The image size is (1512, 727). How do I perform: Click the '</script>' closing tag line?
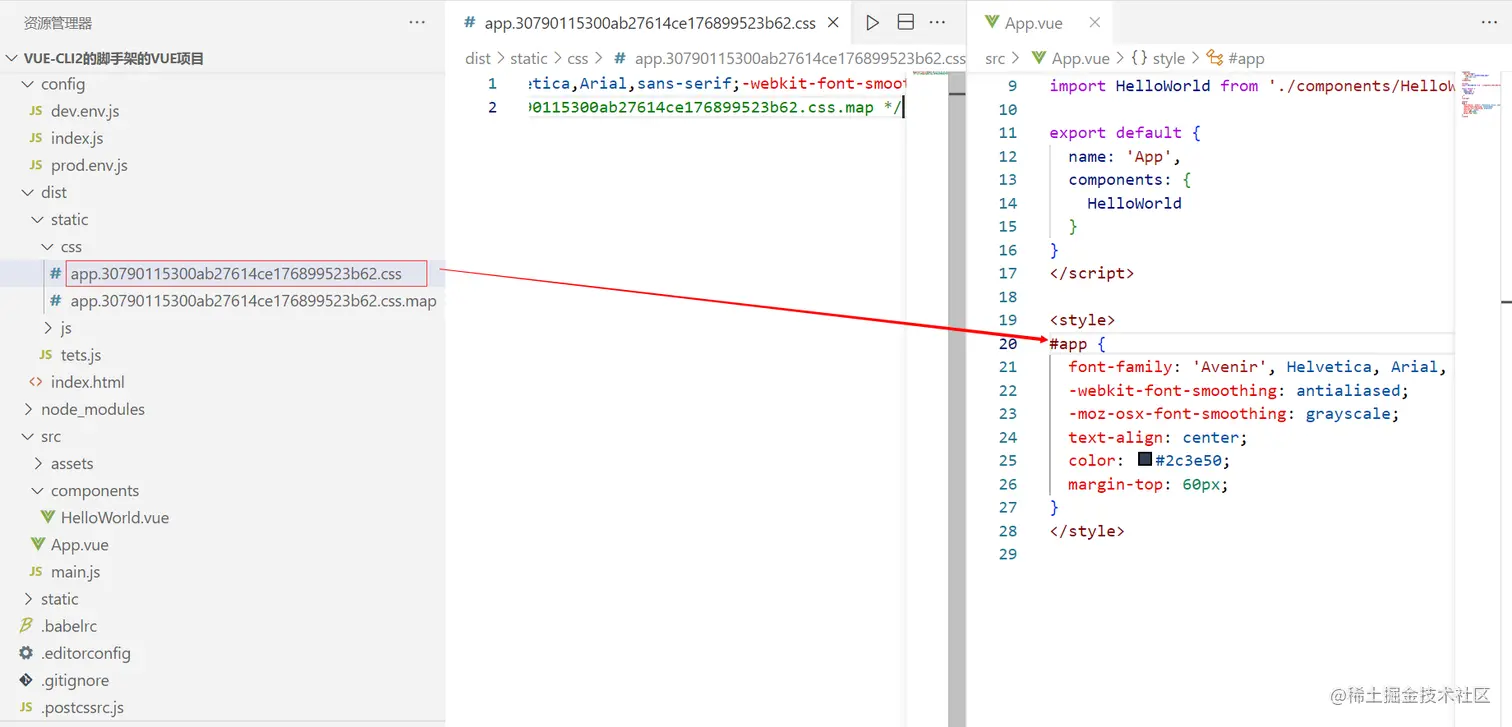coord(1092,273)
